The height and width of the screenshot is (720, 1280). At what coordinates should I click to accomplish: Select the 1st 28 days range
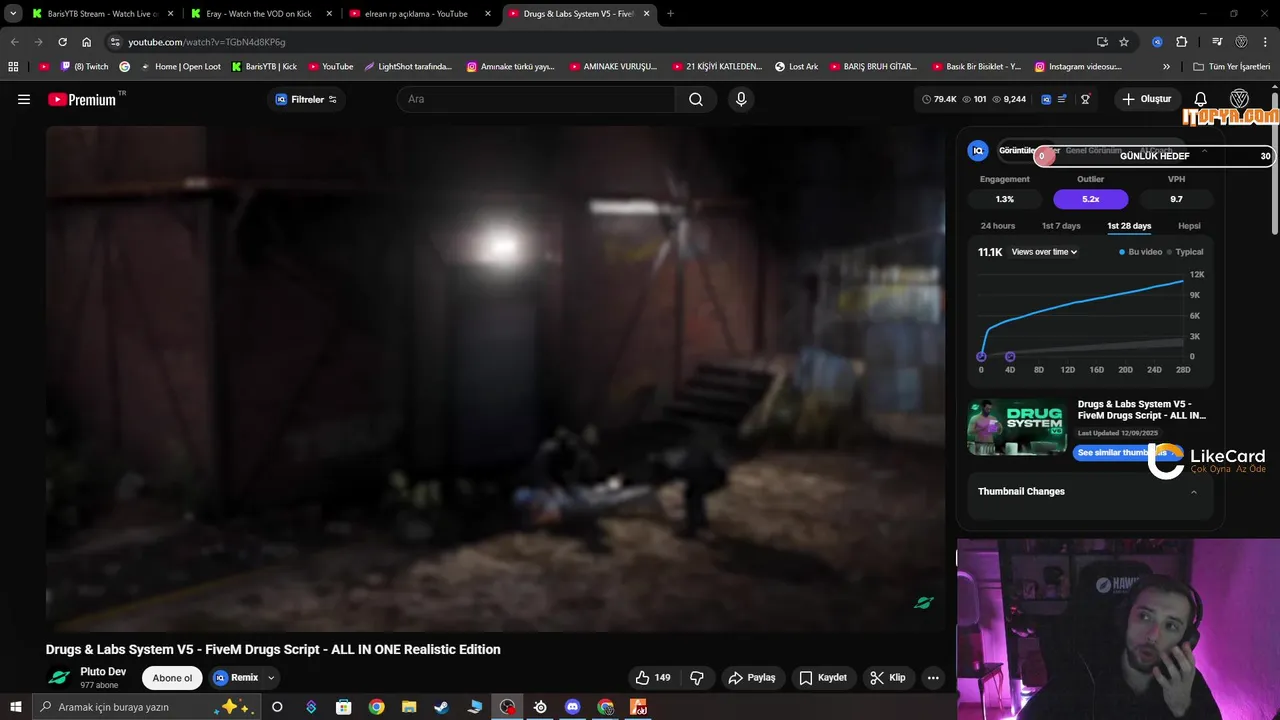click(x=1129, y=226)
